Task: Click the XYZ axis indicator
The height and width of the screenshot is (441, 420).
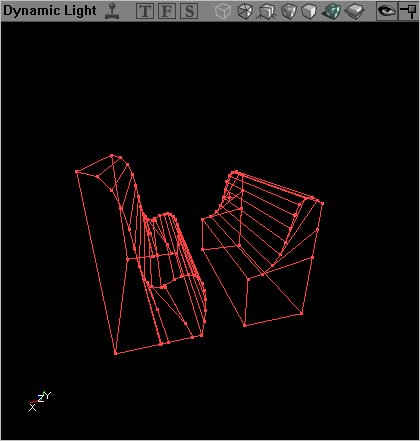Action: pyautogui.click(x=40, y=401)
